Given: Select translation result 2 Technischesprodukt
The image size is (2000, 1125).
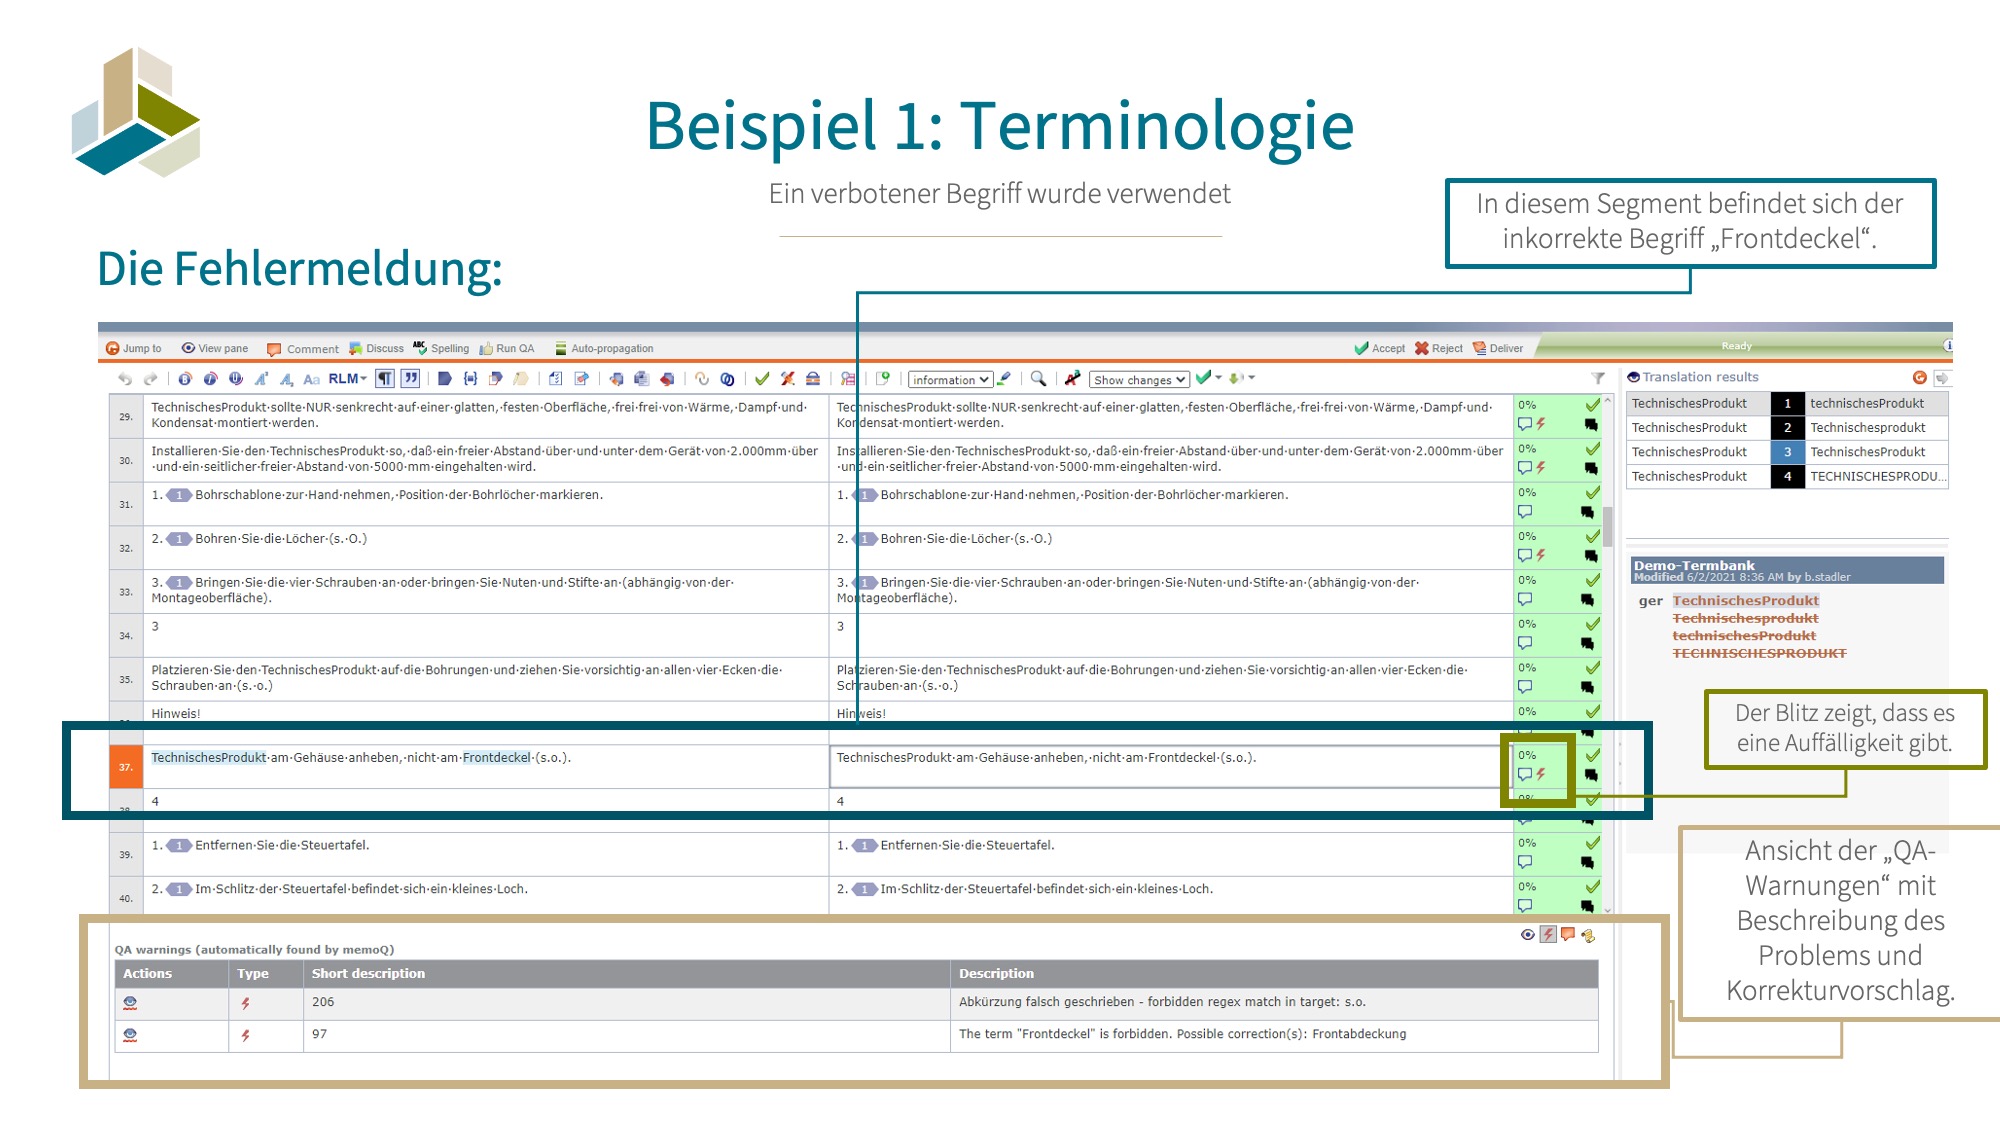Looking at the screenshot, I should click(x=1788, y=427).
